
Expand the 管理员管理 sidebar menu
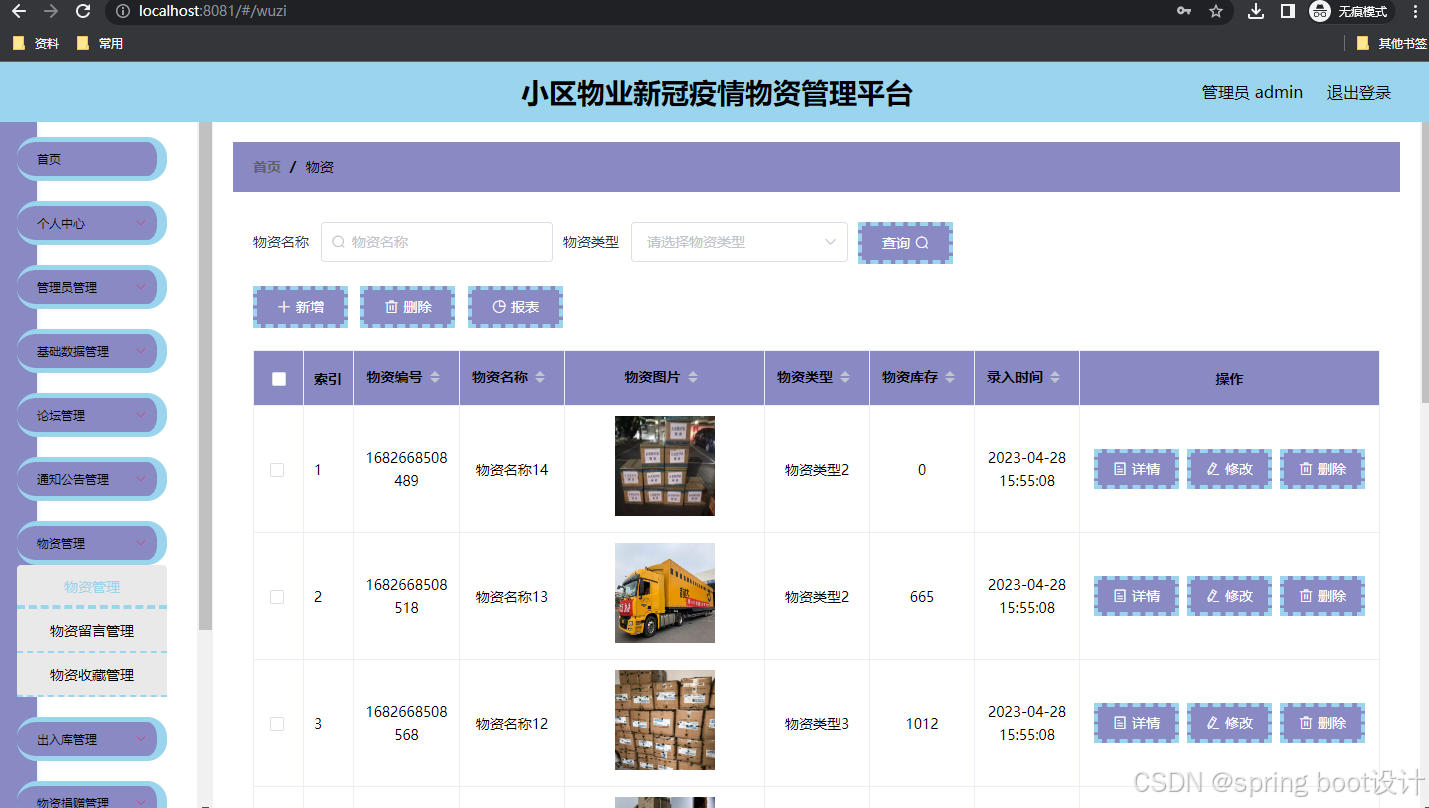pos(91,287)
